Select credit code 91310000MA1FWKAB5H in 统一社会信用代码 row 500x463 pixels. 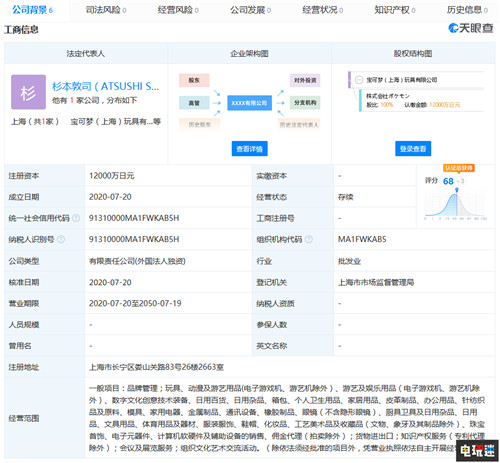(134, 218)
